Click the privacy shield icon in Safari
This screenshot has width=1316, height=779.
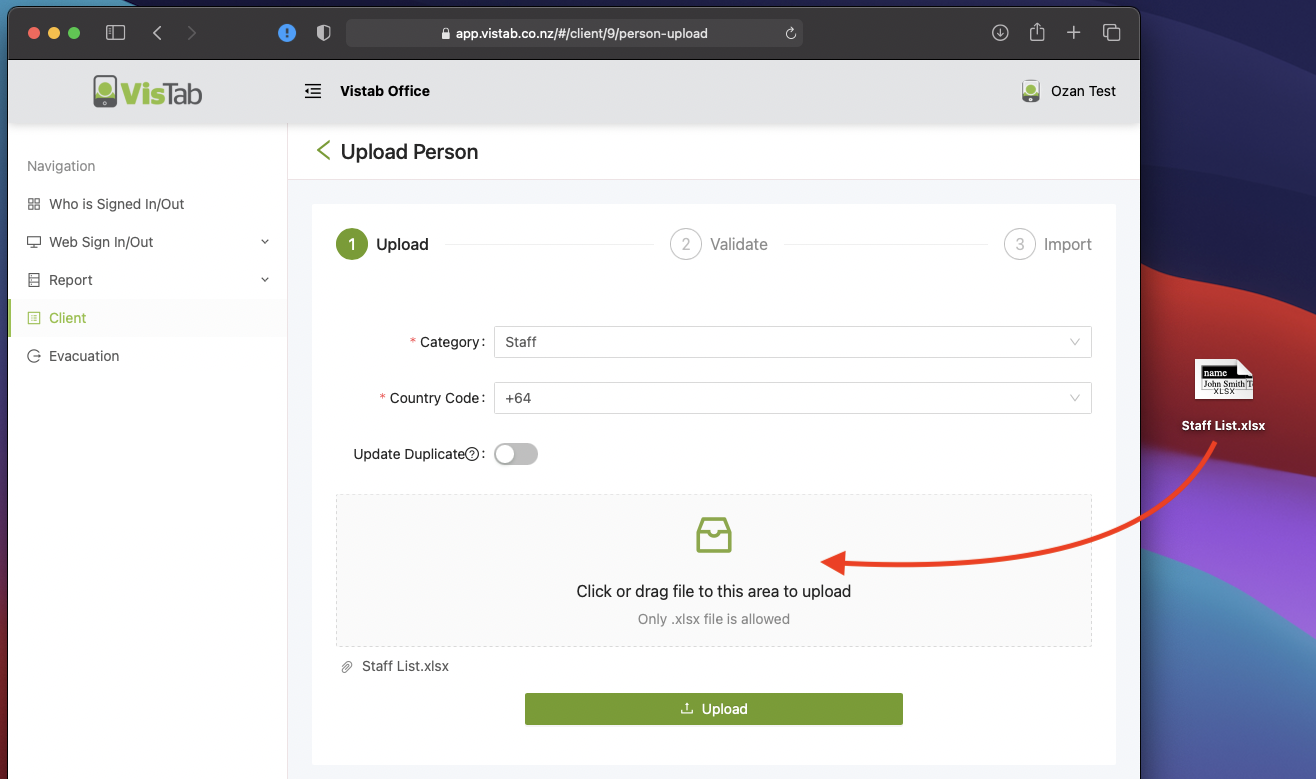tap(323, 33)
